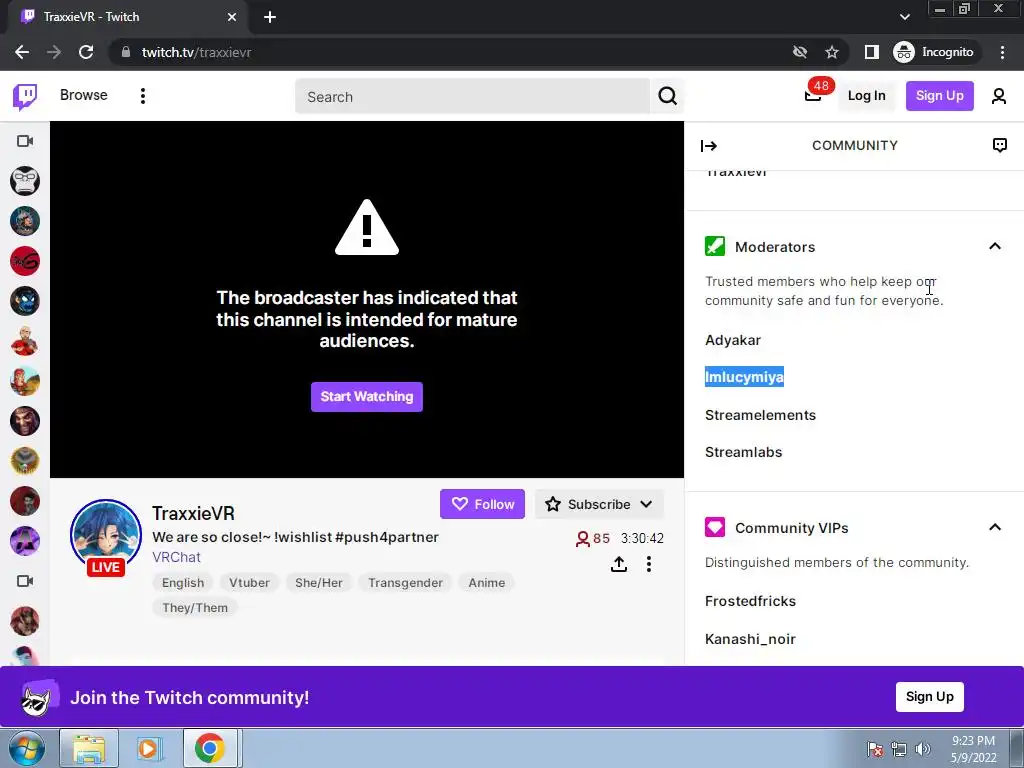Open the tab search dropdown arrow
The image size is (1024, 768).
(904, 17)
